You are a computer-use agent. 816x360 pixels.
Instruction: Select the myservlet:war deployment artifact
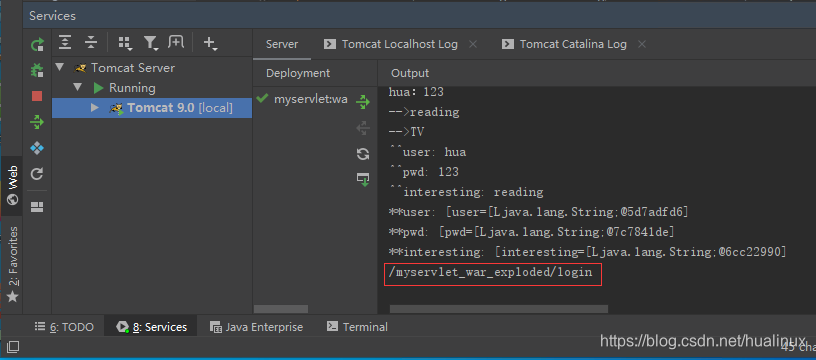302,99
